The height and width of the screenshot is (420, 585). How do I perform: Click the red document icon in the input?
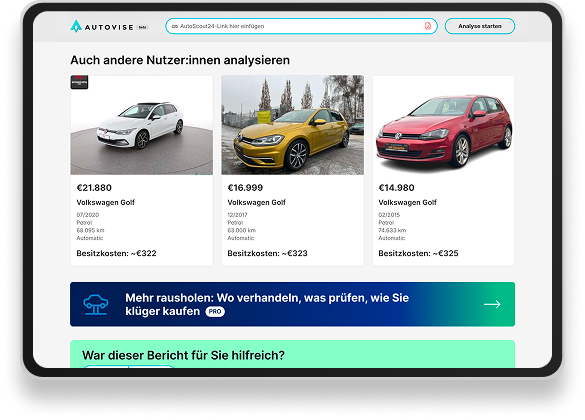pos(428,26)
